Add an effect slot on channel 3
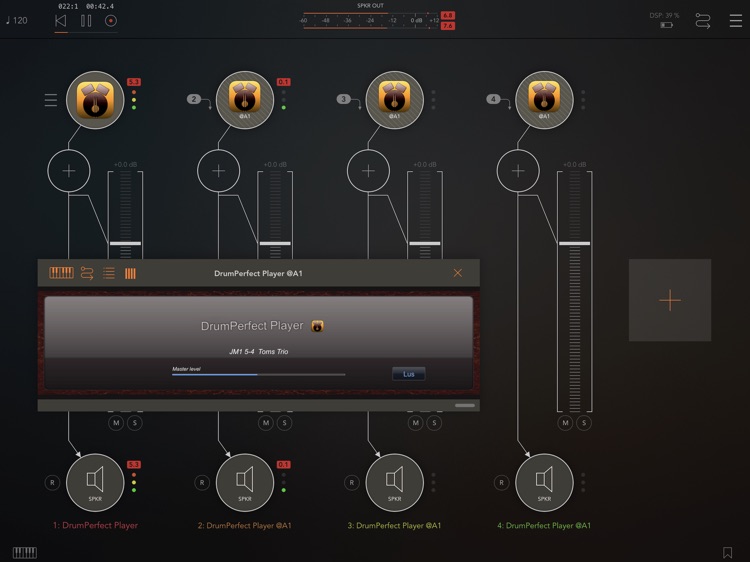This screenshot has width=750, height=562. [x=368, y=171]
